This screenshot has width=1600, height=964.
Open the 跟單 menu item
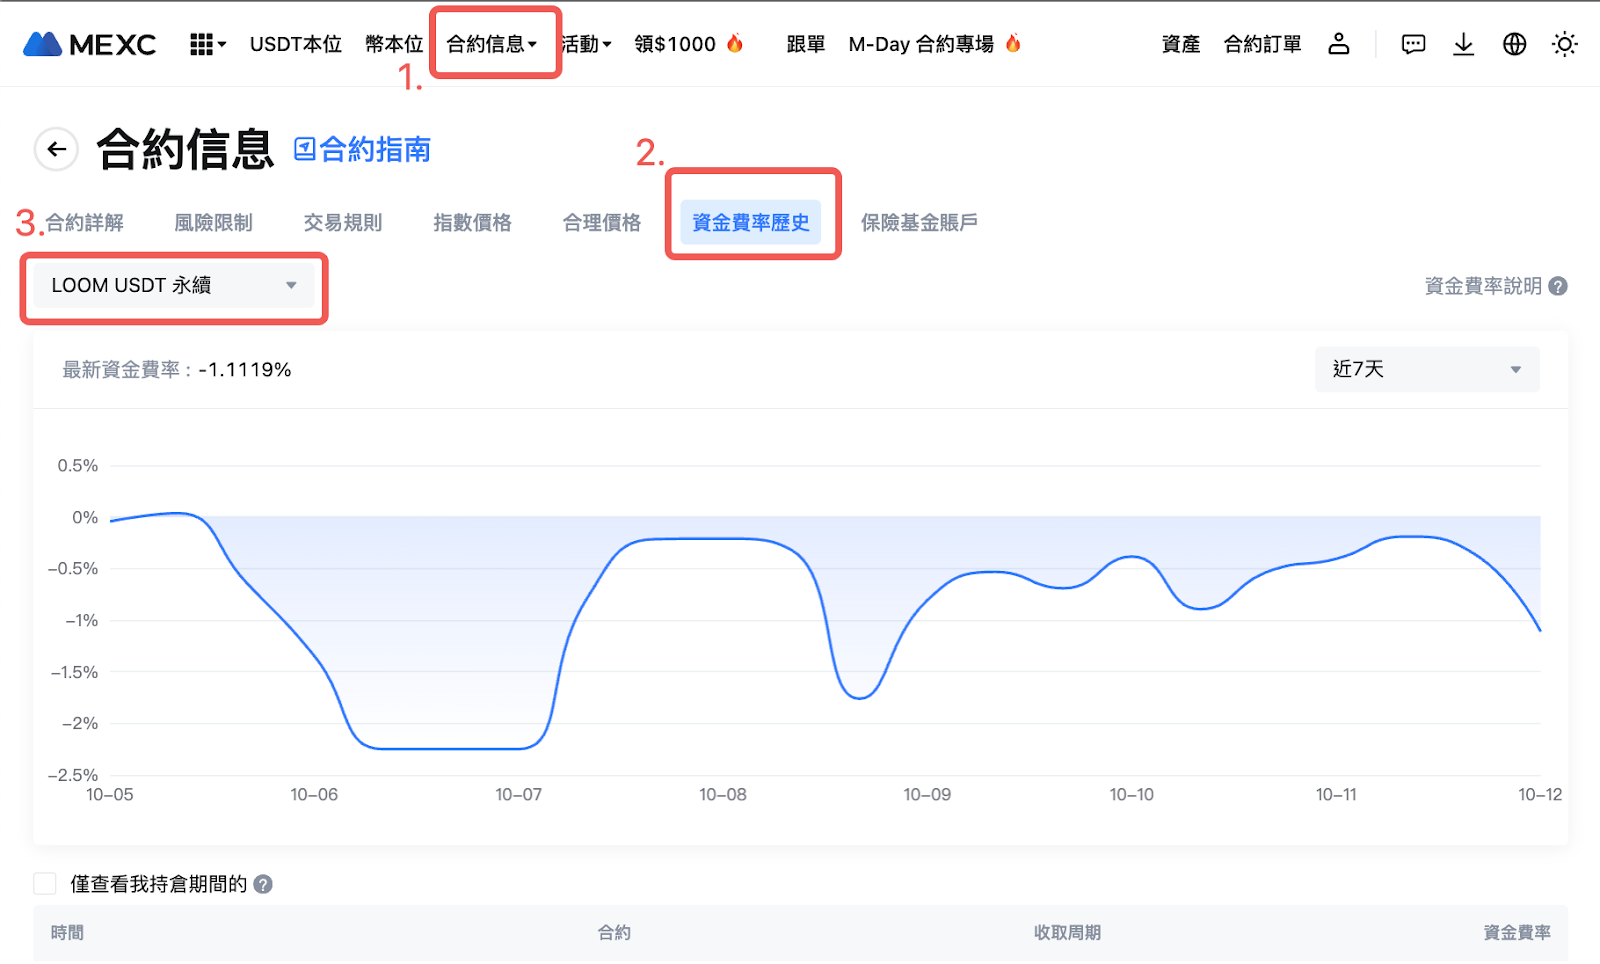click(x=805, y=44)
